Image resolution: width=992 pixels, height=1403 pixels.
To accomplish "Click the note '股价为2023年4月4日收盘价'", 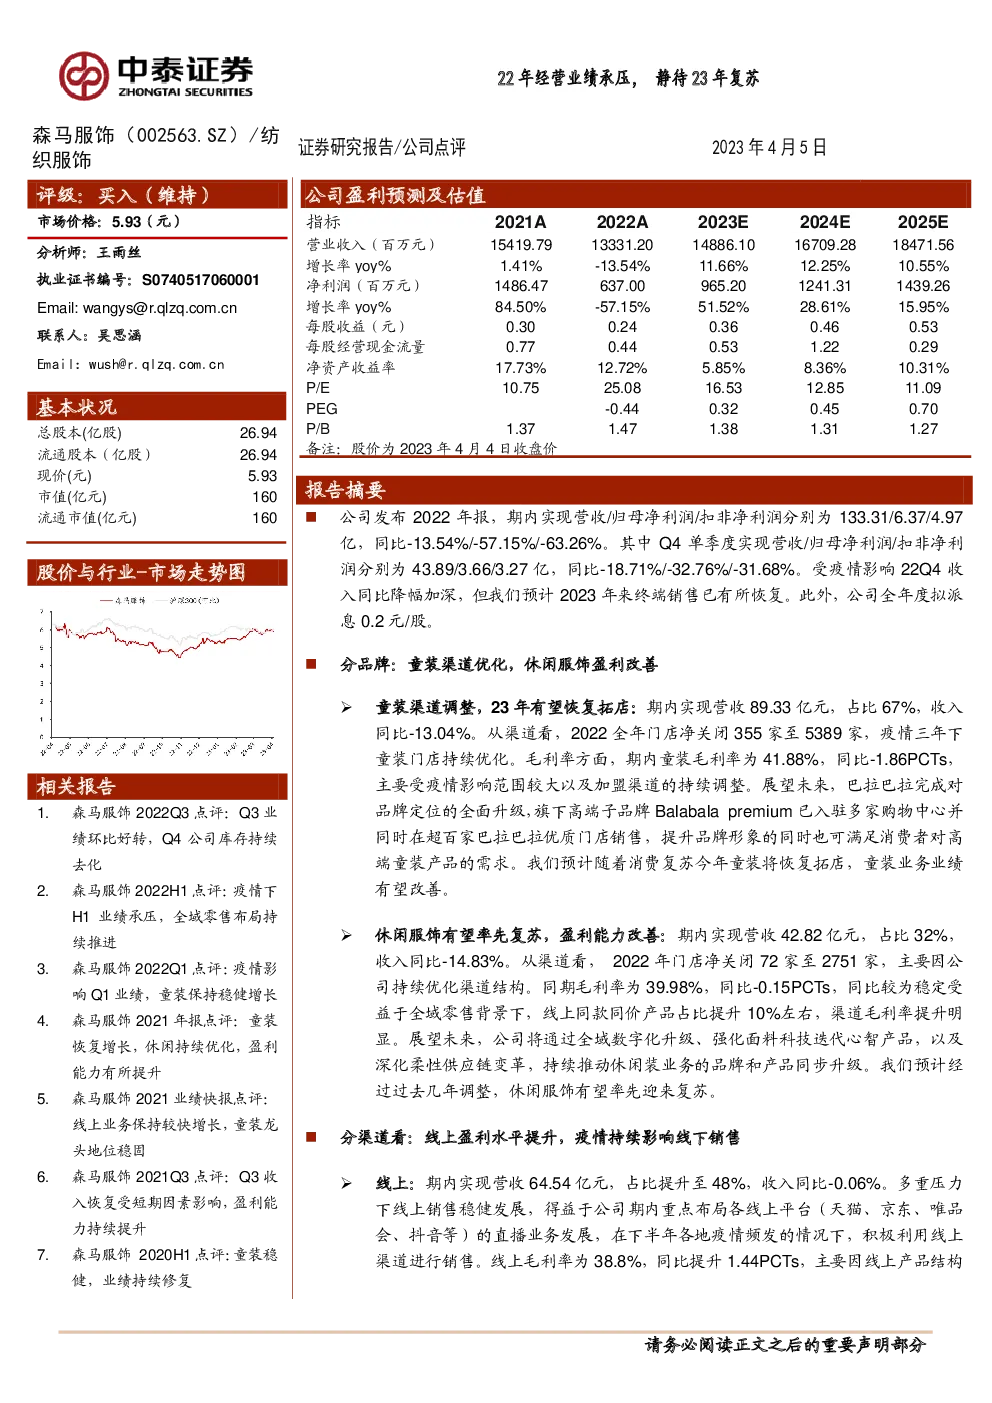I will point(454,449).
